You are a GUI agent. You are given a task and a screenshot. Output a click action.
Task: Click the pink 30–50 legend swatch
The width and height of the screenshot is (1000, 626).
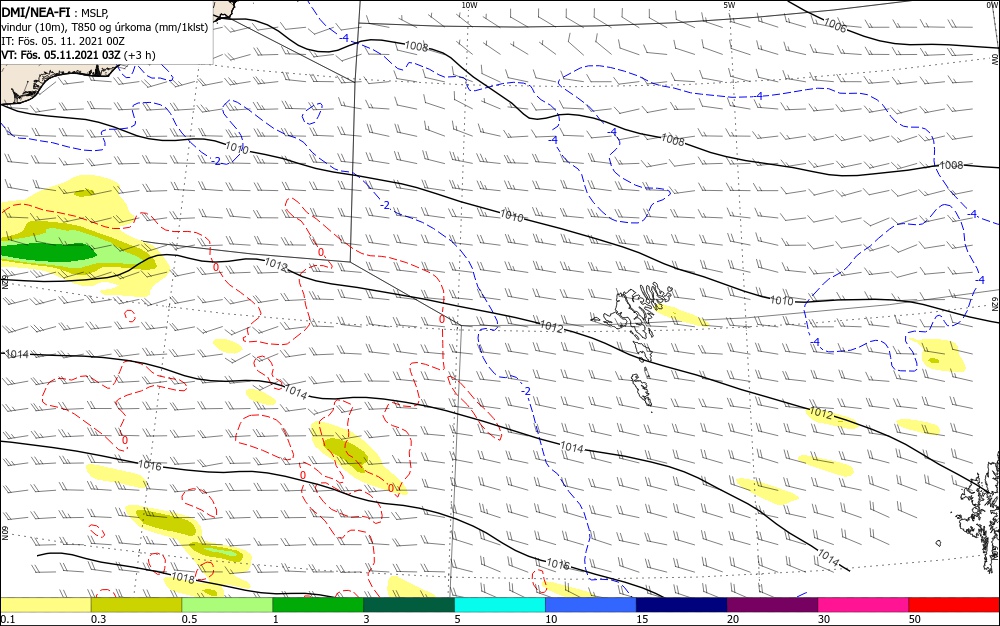pos(863,605)
